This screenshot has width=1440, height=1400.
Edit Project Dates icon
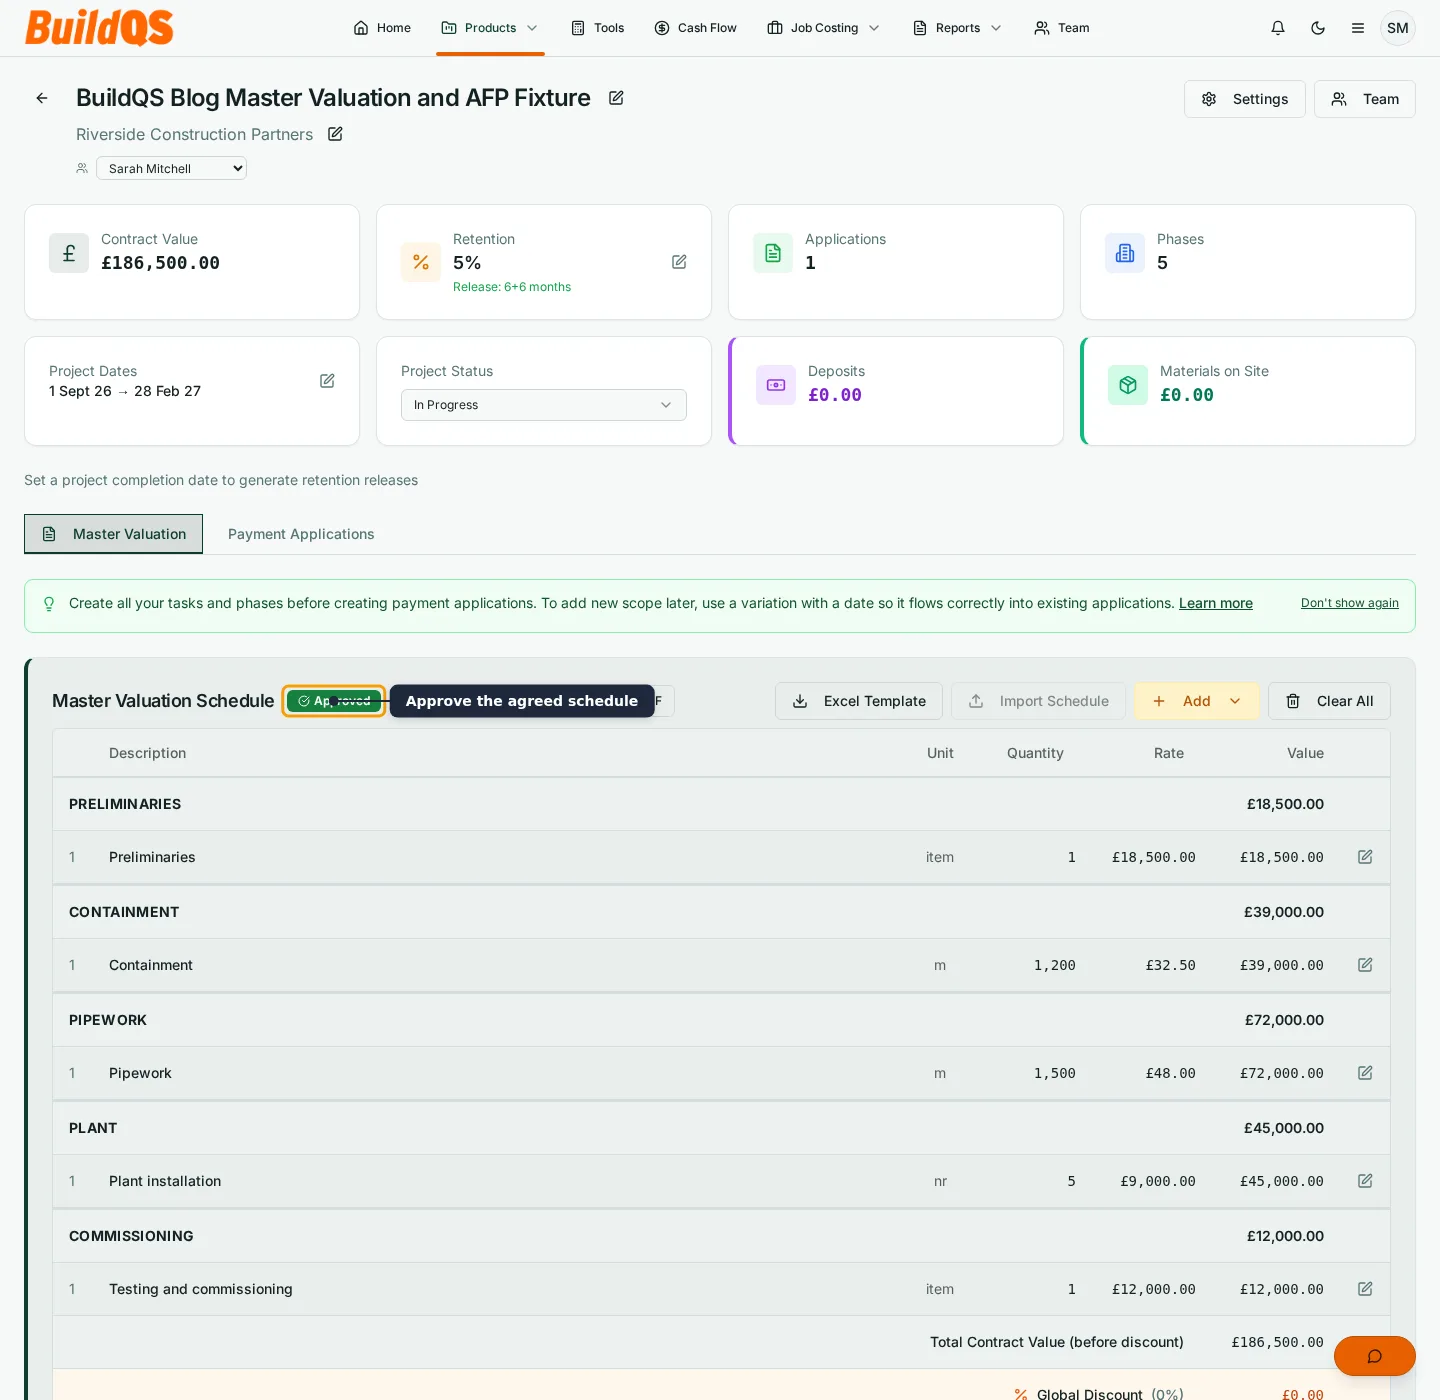tap(327, 381)
